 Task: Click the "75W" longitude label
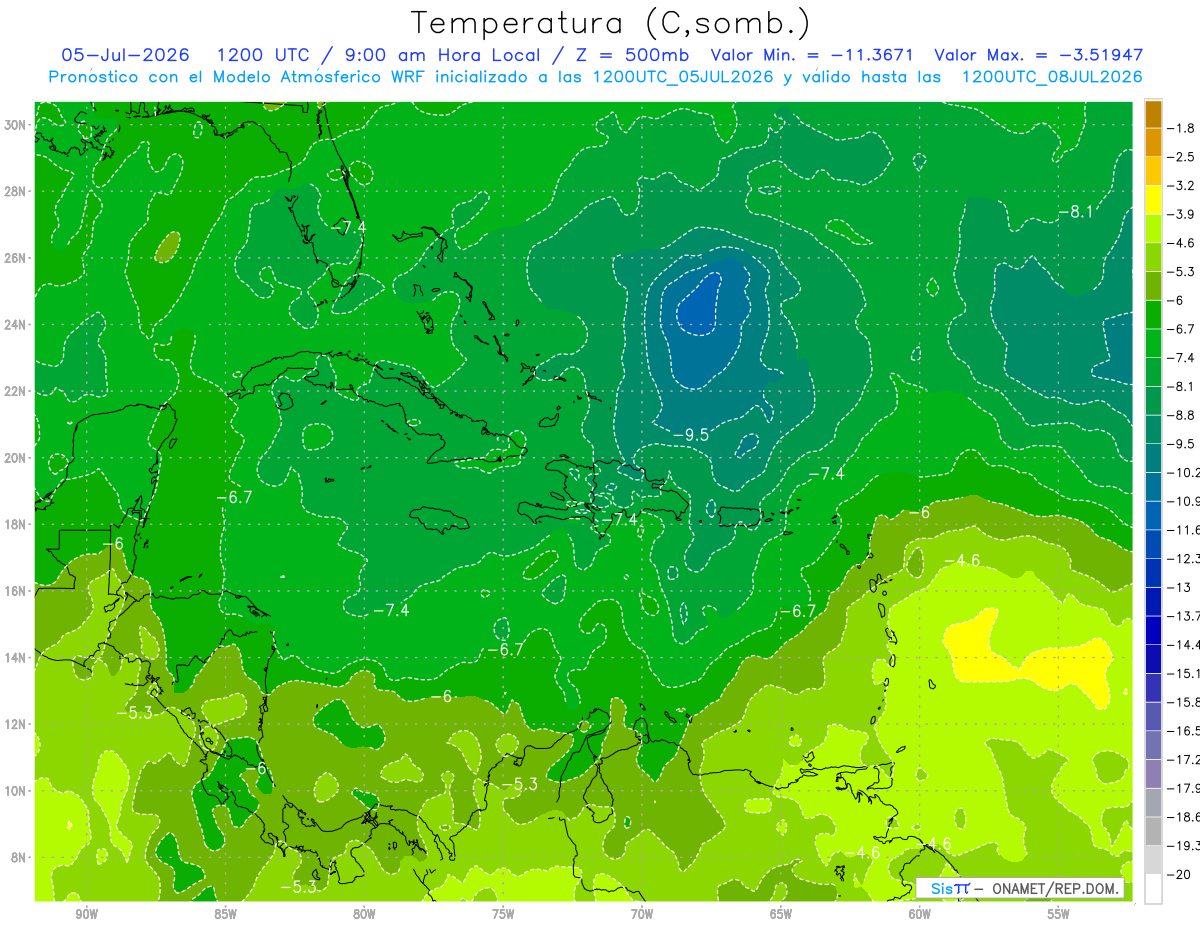pyautogui.click(x=503, y=914)
